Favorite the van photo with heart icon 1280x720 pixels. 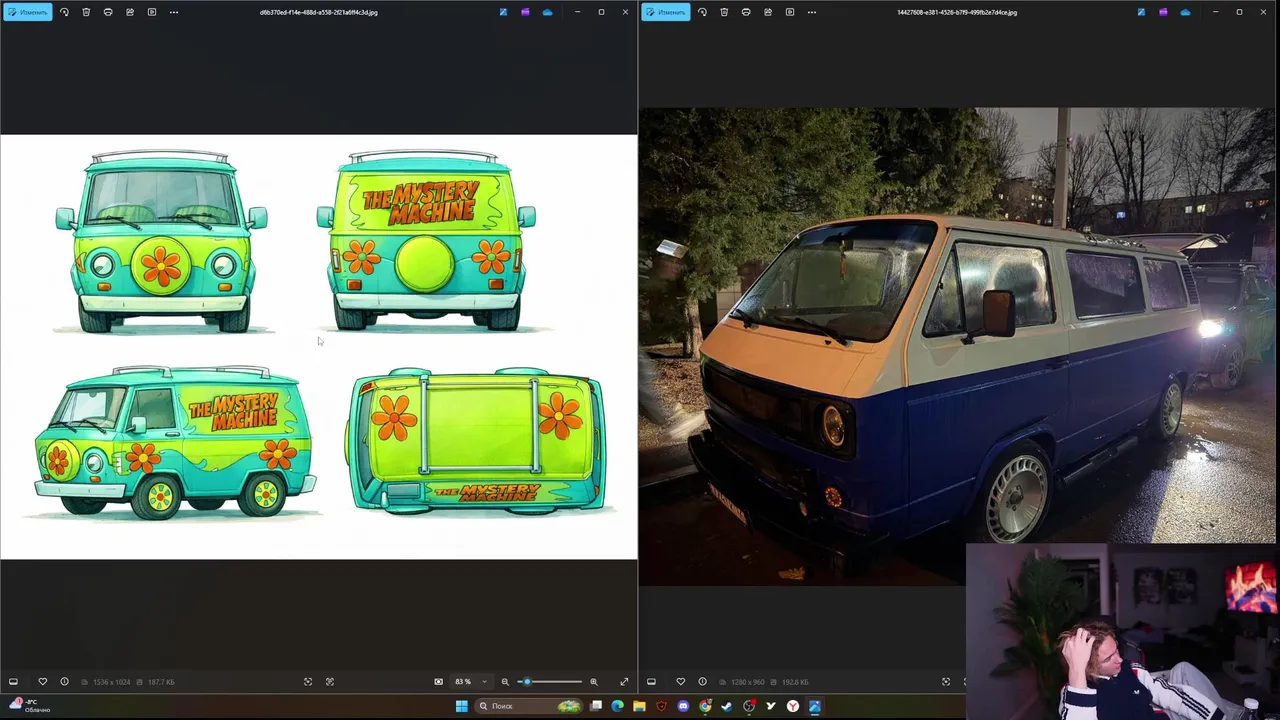(680, 682)
